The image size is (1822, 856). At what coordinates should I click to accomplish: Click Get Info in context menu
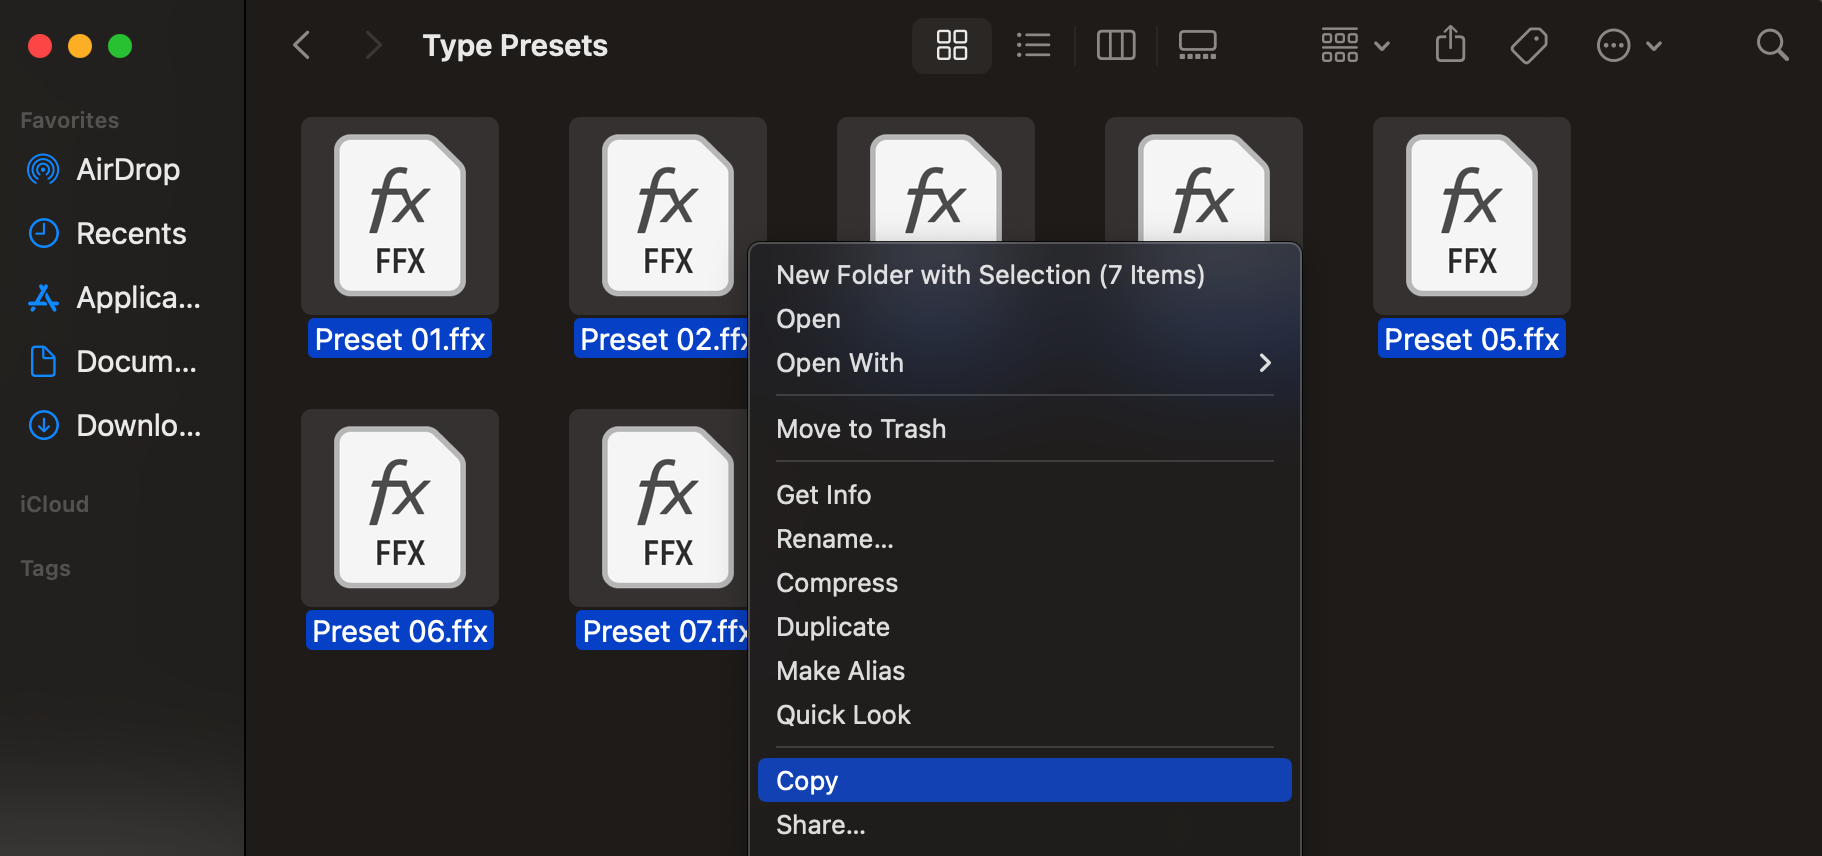(824, 495)
